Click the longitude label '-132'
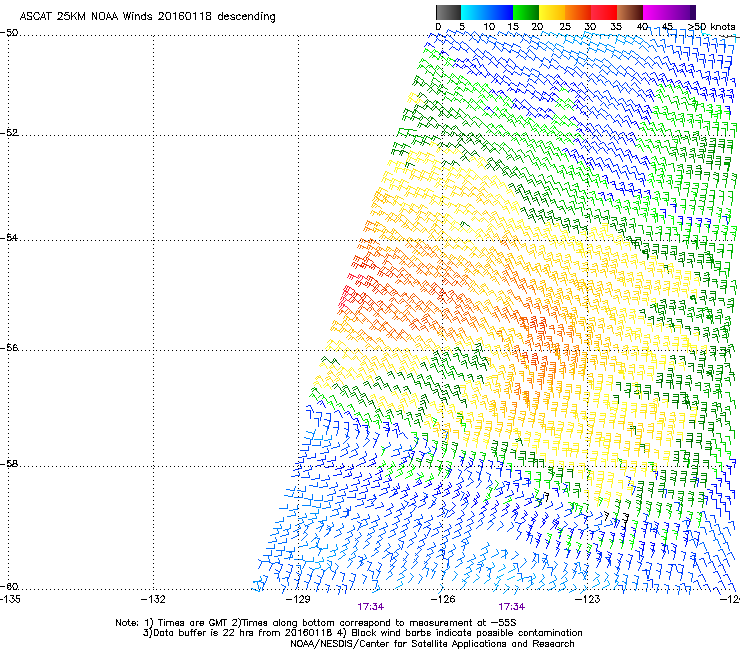 (x=153, y=599)
